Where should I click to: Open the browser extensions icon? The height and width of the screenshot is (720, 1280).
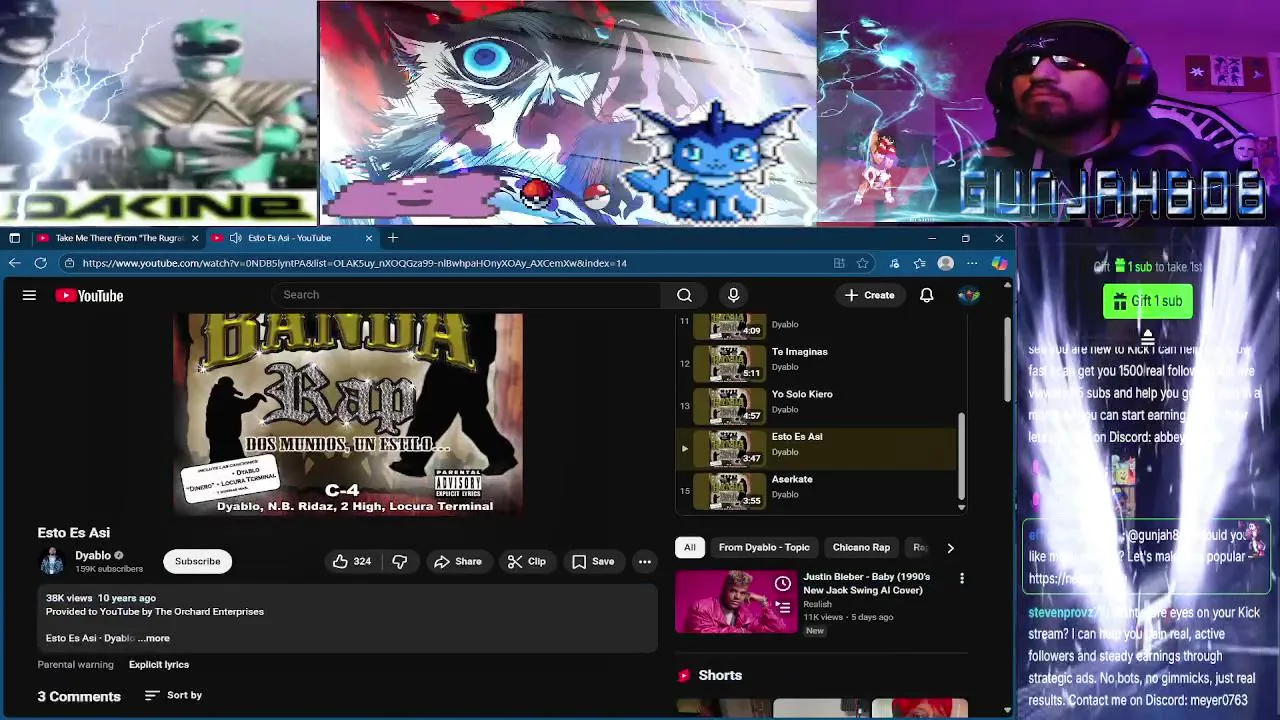[x=893, y=263]
